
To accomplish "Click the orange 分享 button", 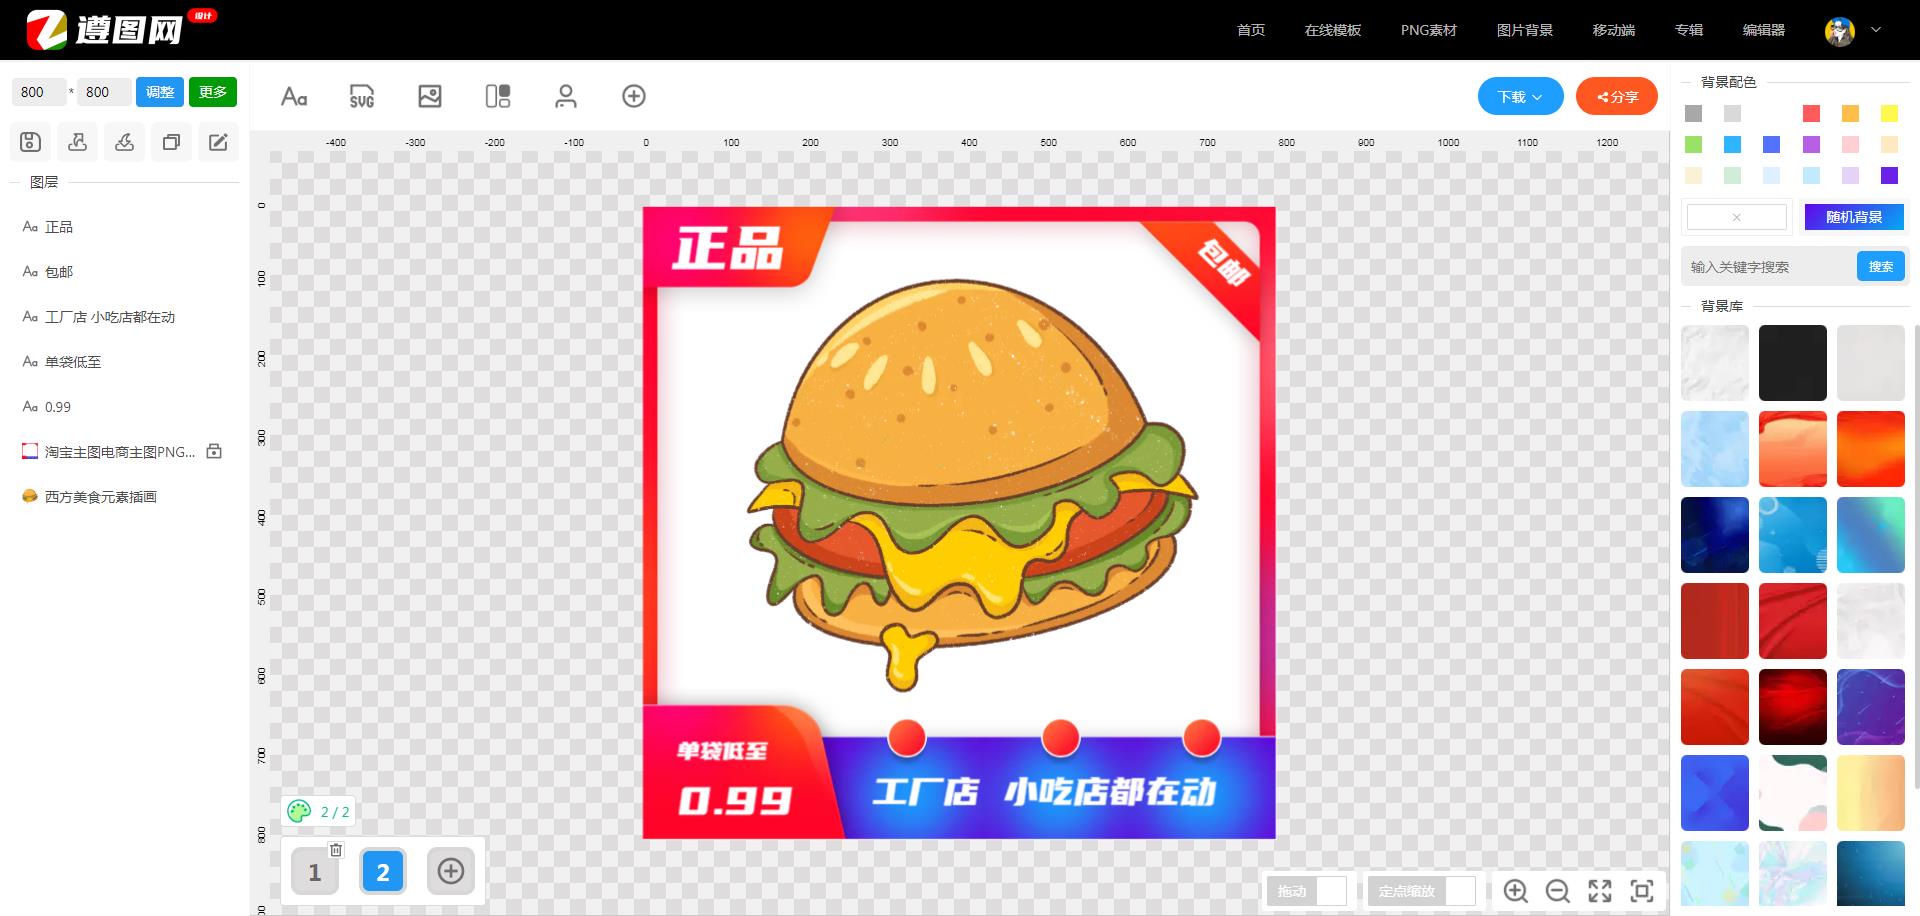I will tap(1617, 96).
